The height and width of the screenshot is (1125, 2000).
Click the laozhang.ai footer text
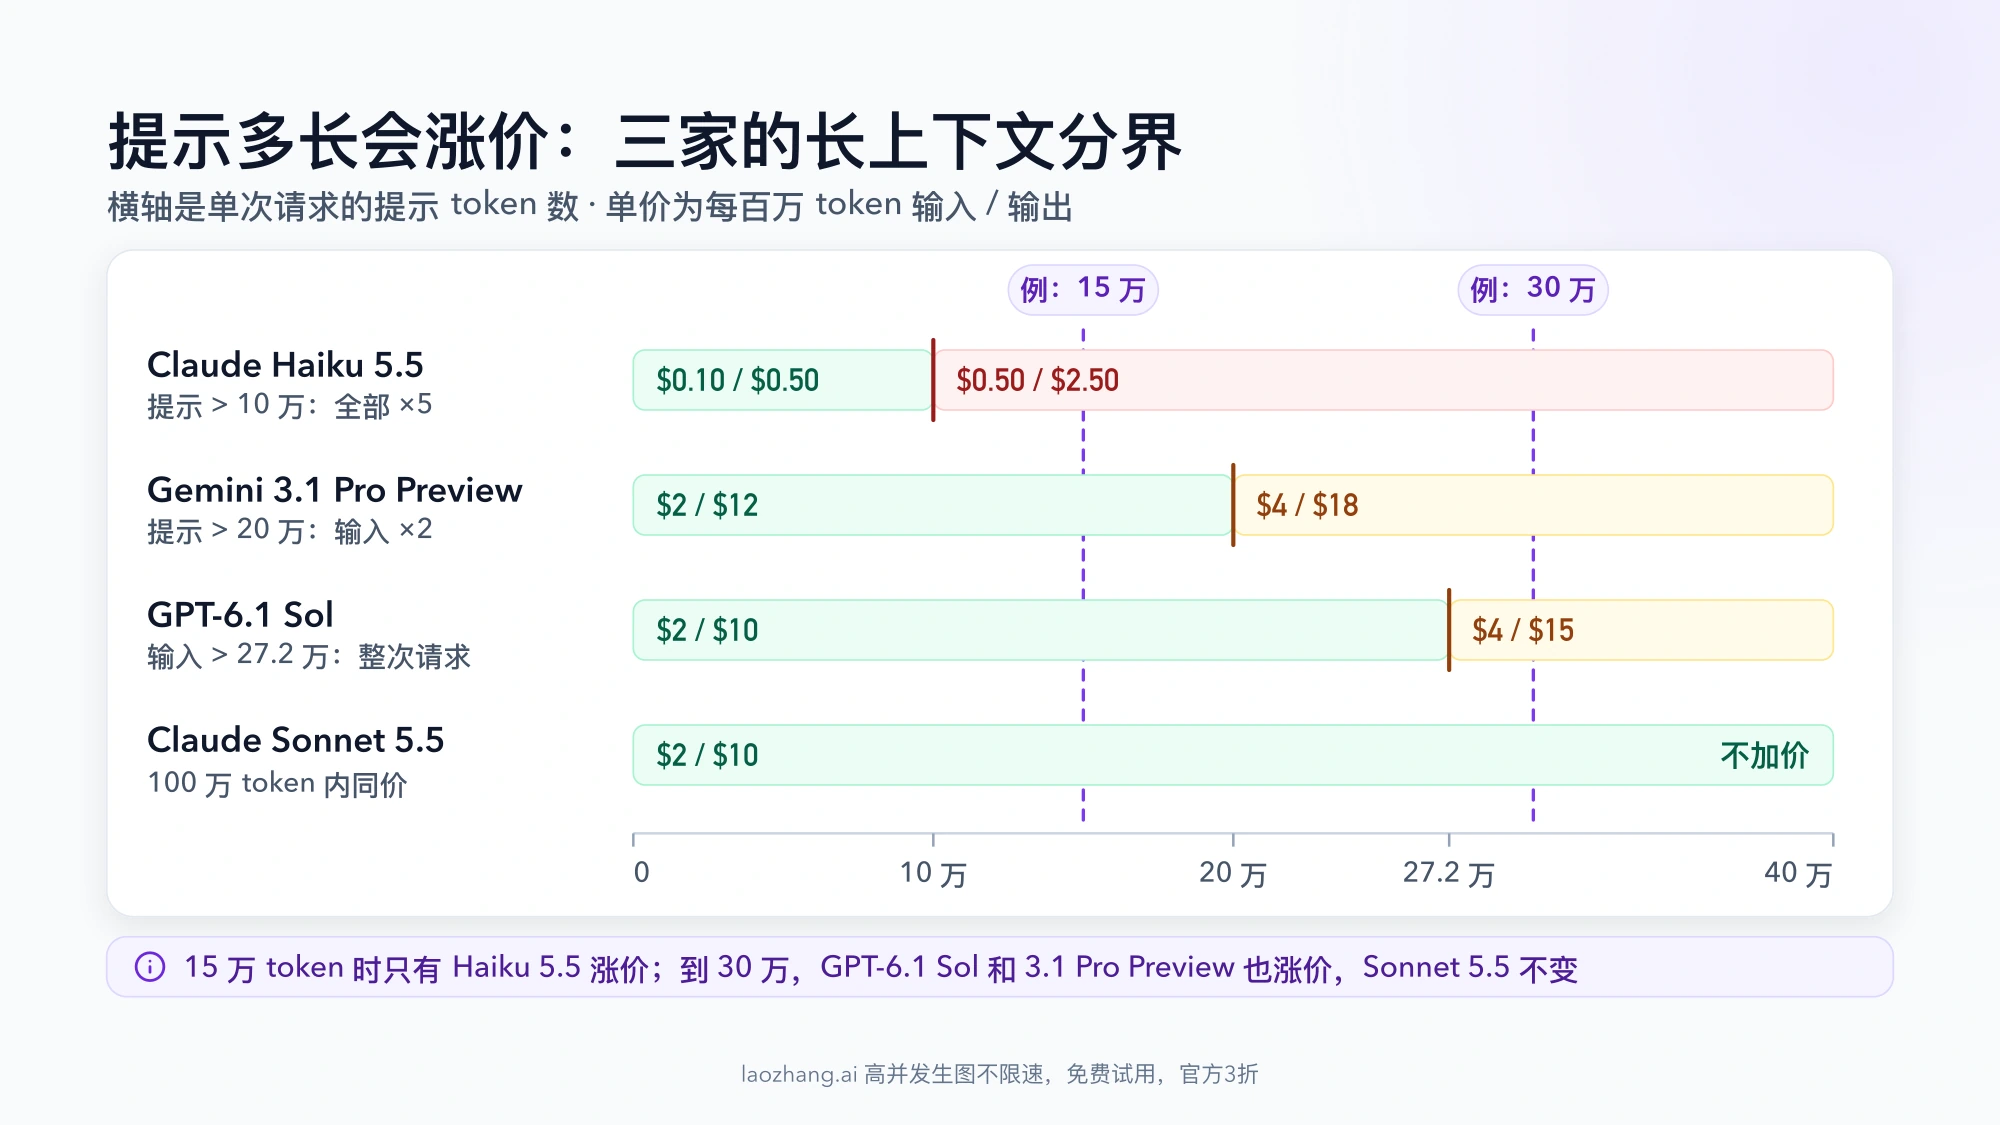click(1000, 1074)
